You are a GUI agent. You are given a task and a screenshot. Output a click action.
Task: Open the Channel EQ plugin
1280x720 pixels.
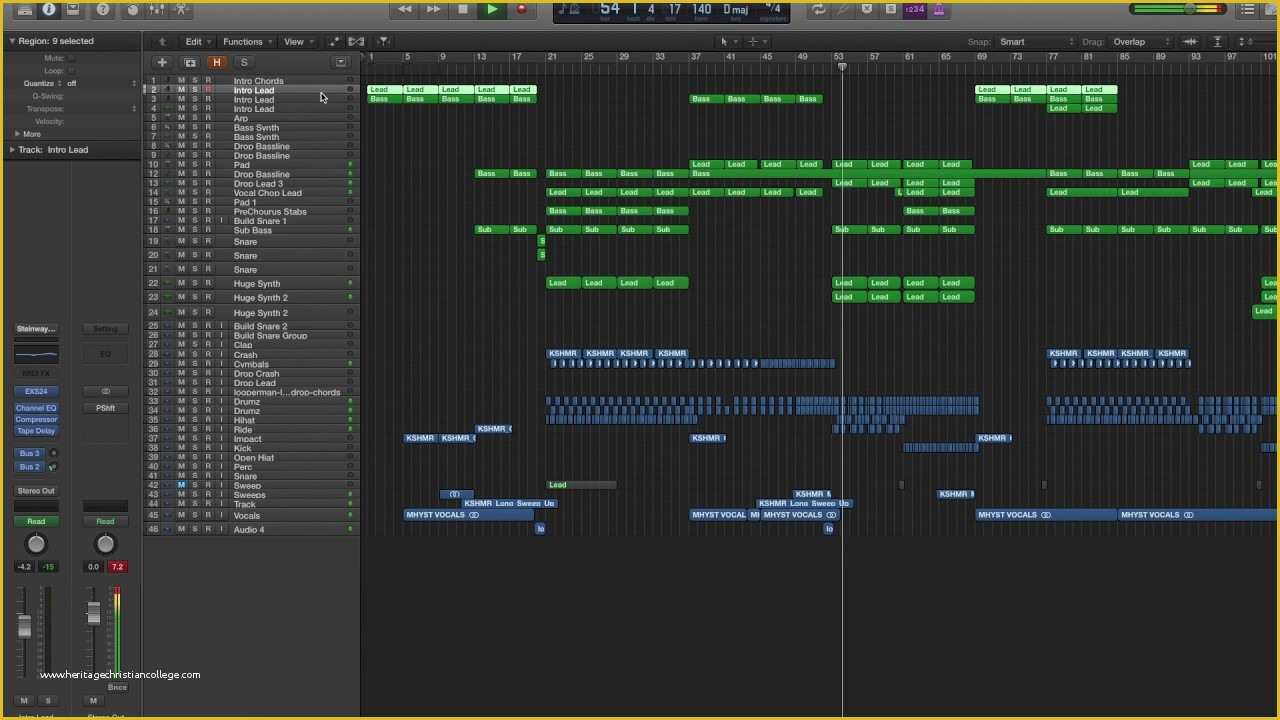coord(36,408)
